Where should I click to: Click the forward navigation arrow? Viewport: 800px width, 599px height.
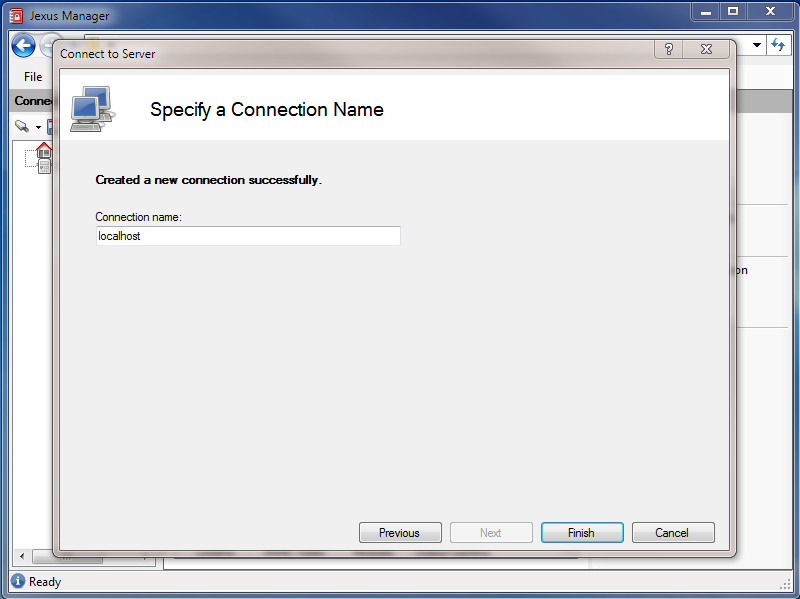(50, 45)
